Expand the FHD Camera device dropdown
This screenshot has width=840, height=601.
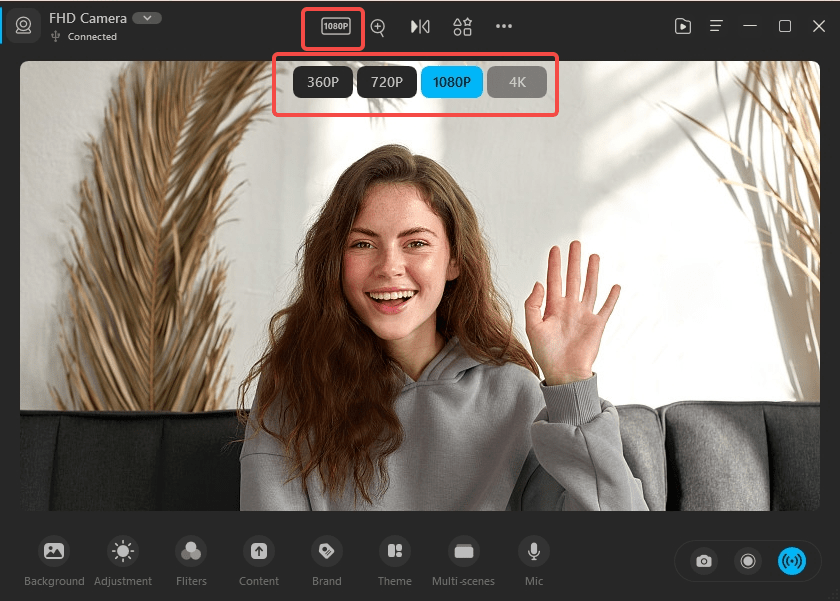147,17
